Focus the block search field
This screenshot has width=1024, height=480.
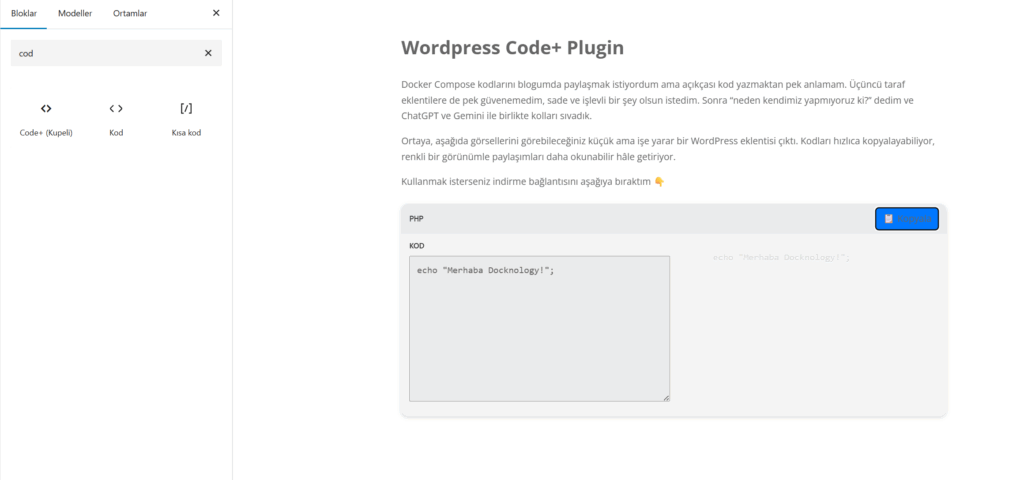[105, 53]
